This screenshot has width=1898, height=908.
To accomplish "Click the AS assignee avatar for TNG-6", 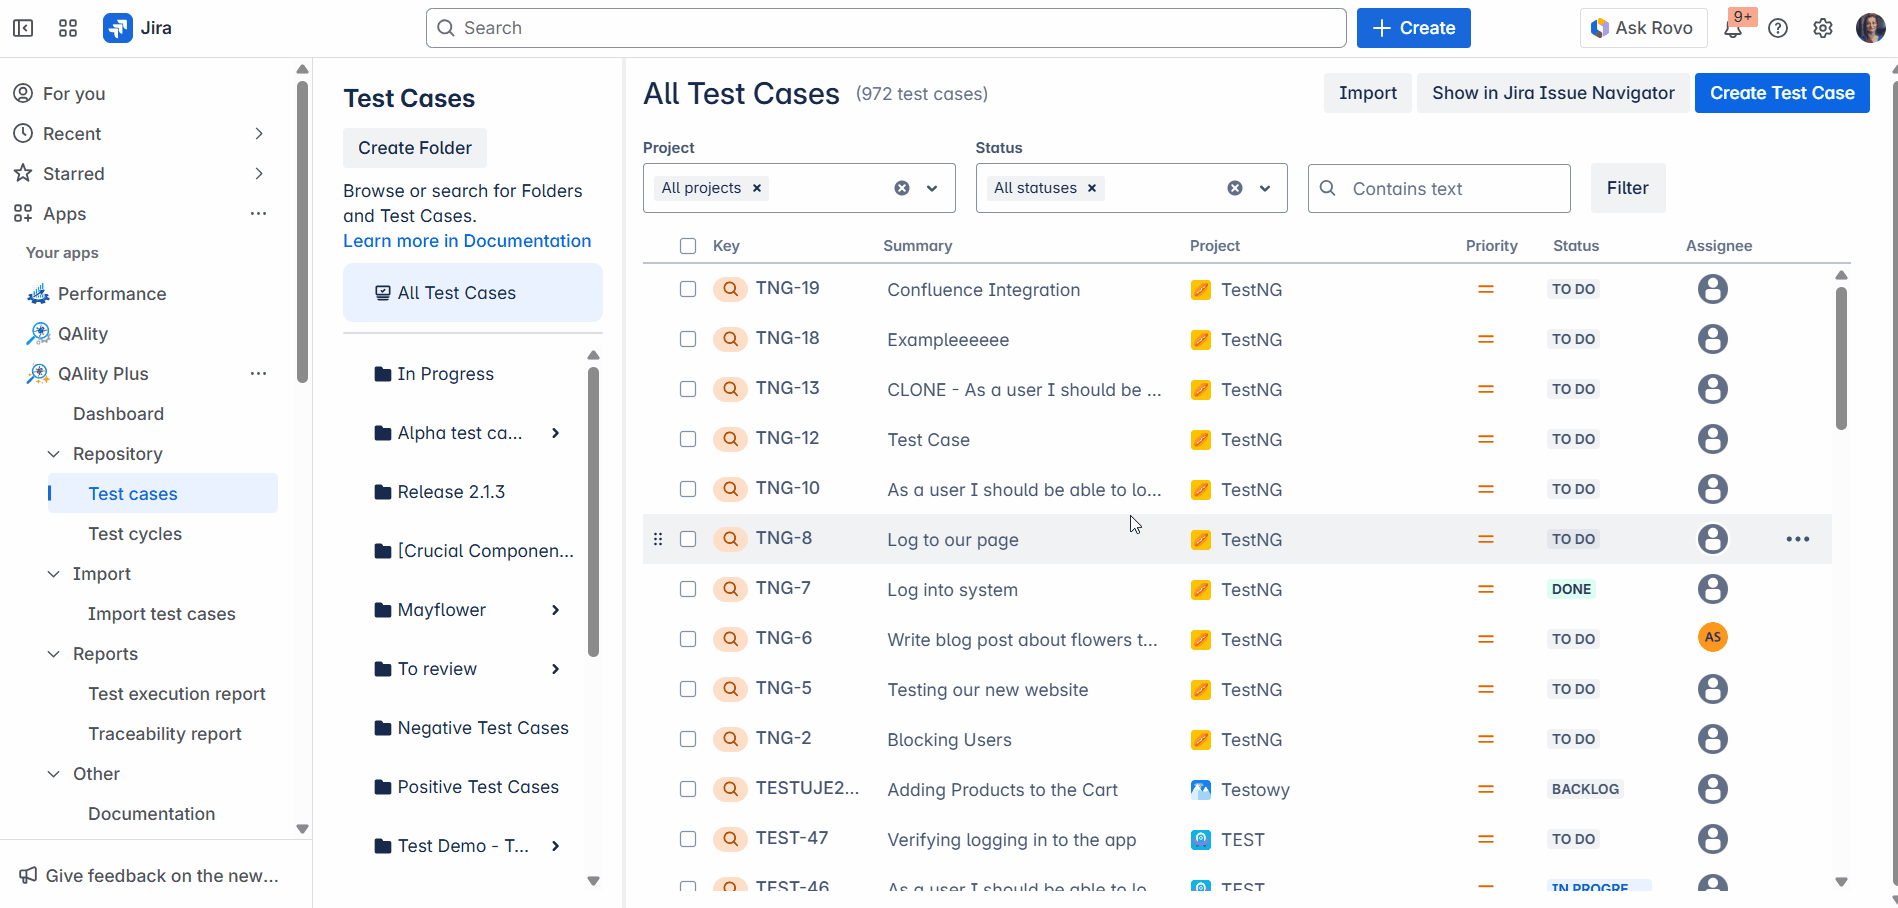I will click(x=1713, y=637).
